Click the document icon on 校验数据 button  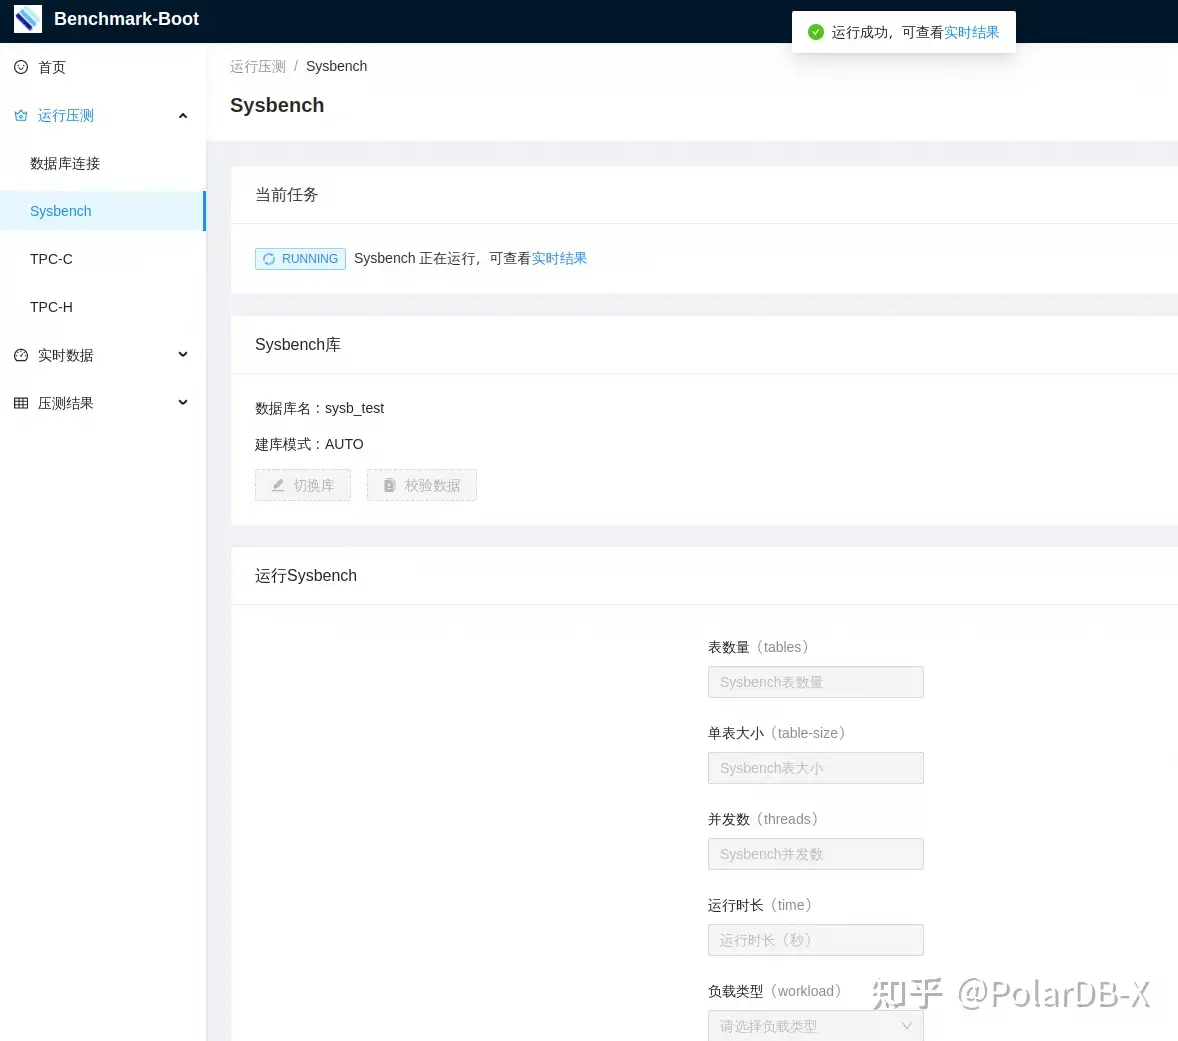coord(390,485)
